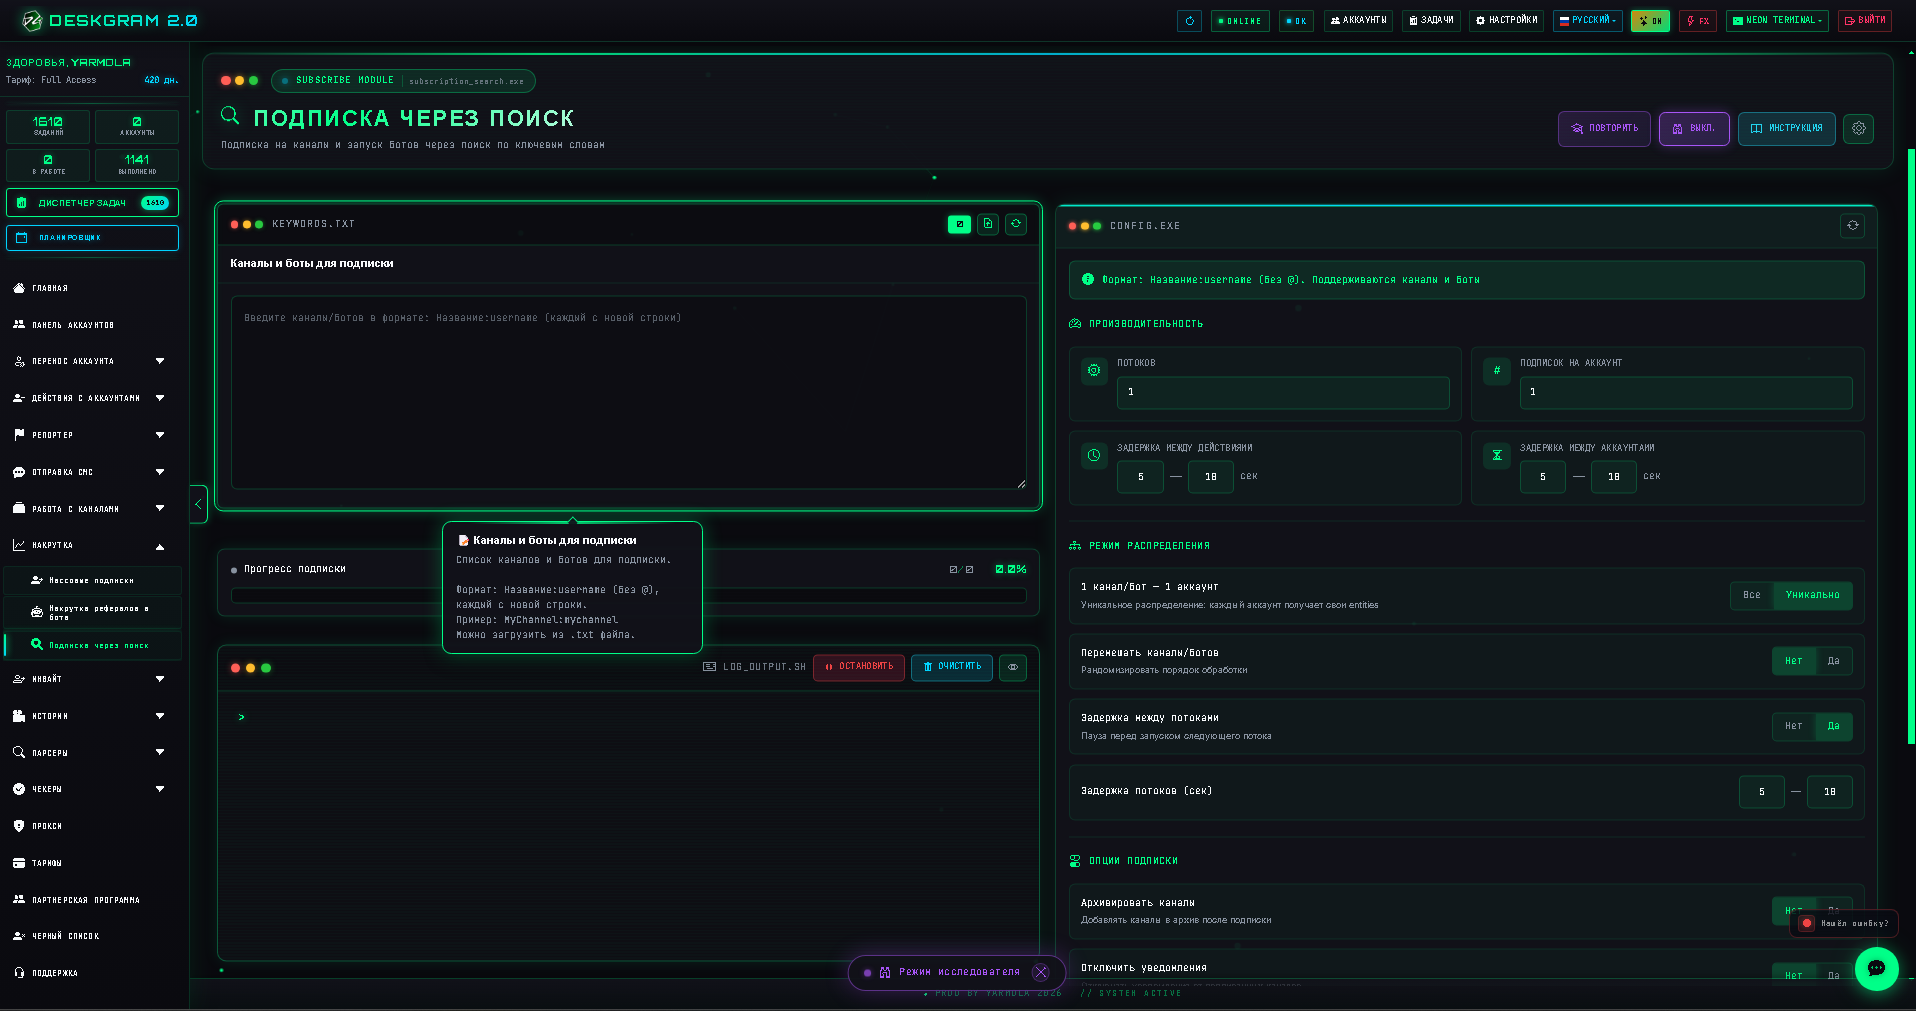Screen dimensions: 1916x1011
Task: Toggle the FX button in top bar
Action: point(1698,20)
